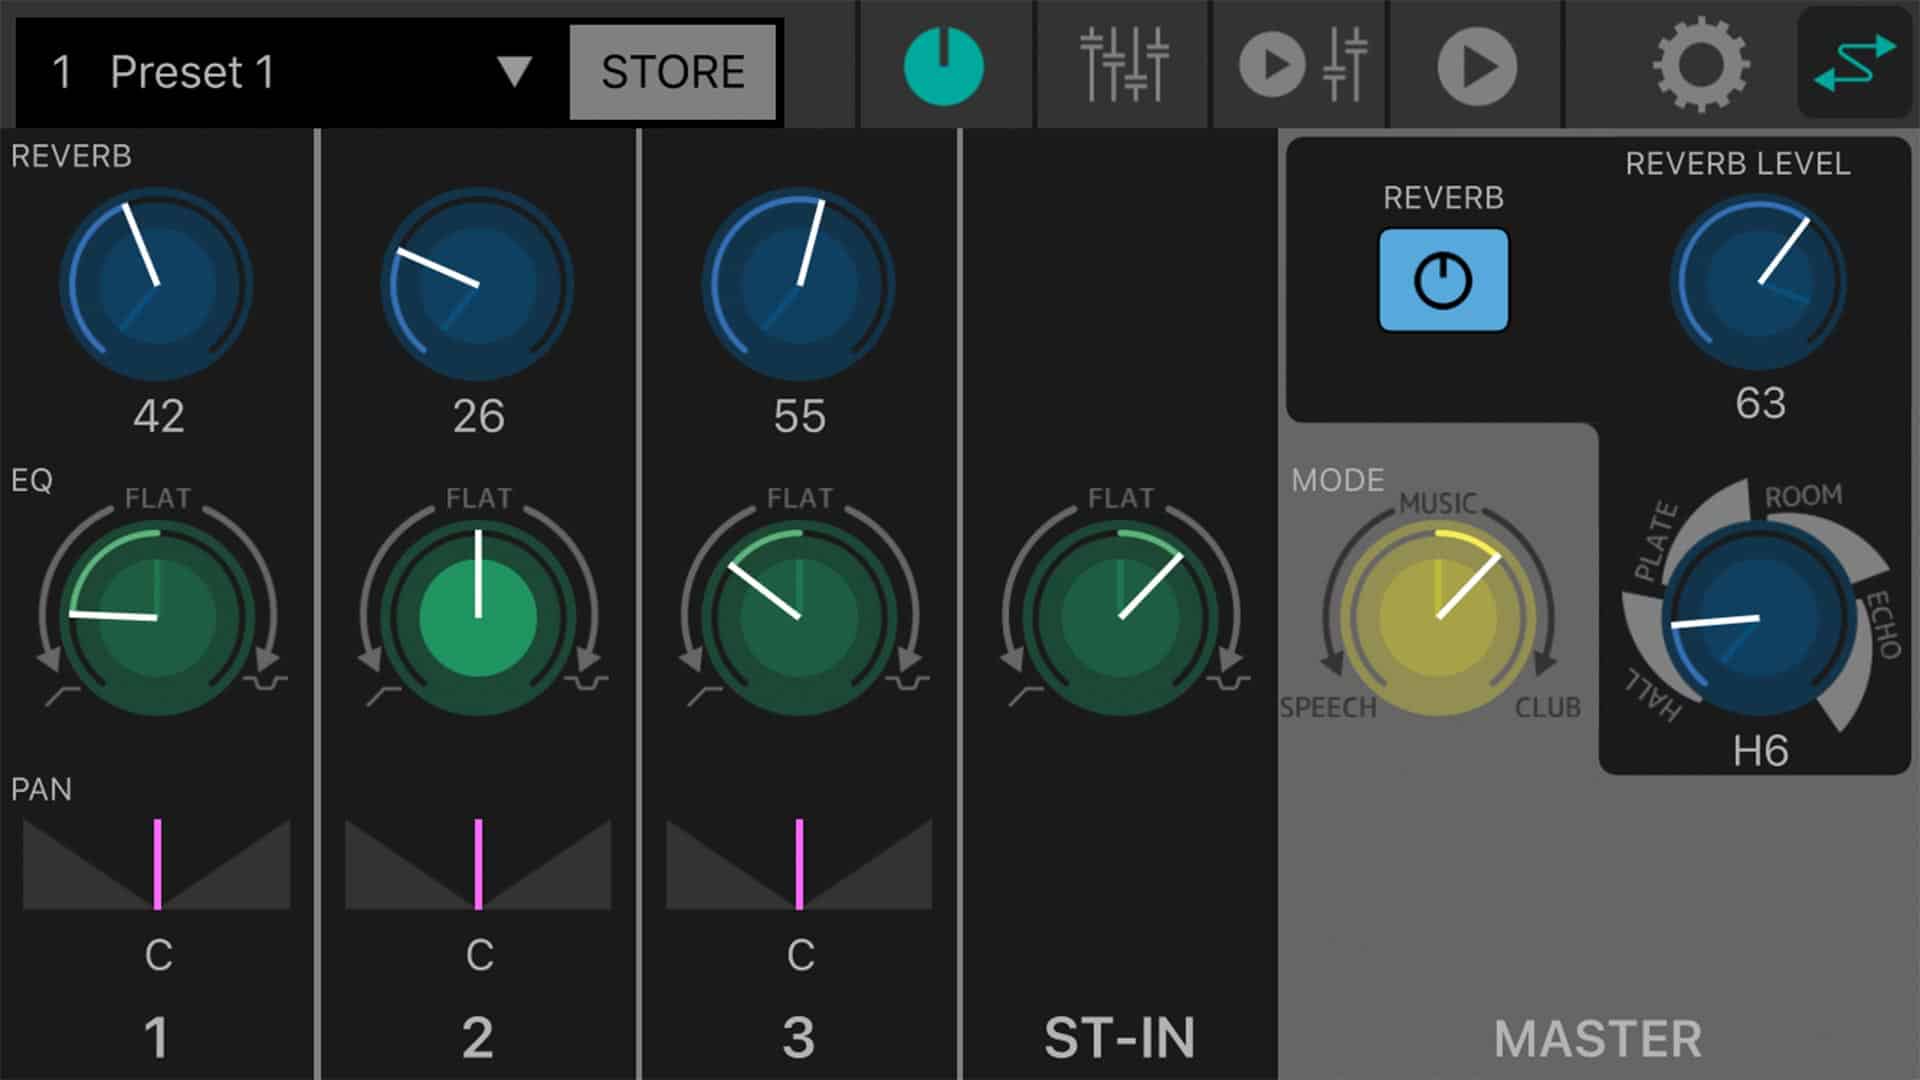Click the green routing arrows icon
The image size is (1920, 1080).
click(x=1854, y=63)
